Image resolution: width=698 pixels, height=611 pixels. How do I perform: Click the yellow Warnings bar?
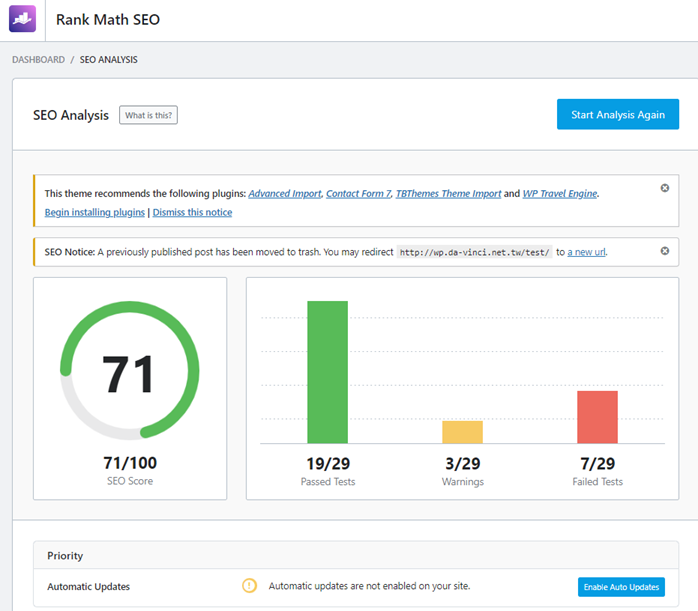463,432
